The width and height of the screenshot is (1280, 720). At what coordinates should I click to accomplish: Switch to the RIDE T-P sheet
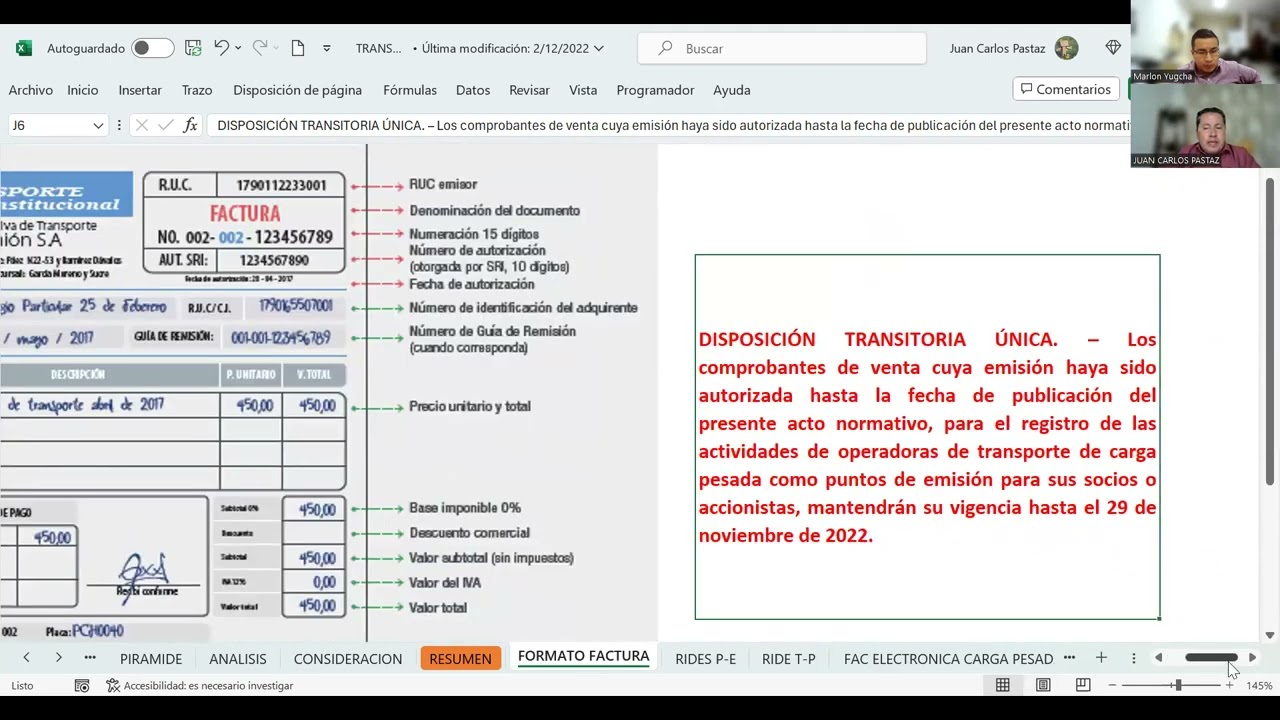tap(789, 659)
